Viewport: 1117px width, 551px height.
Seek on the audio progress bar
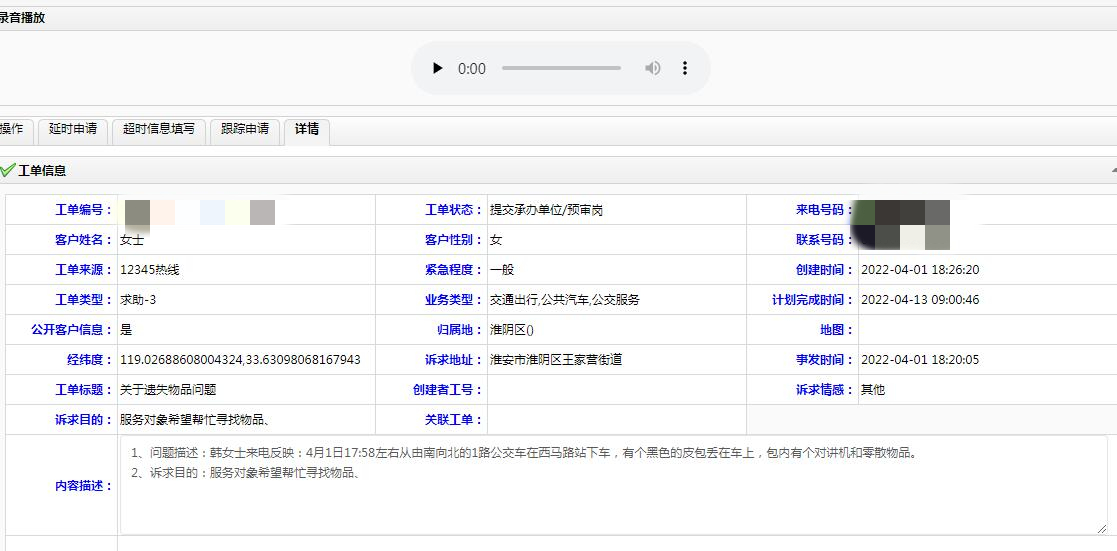[561, 68]
